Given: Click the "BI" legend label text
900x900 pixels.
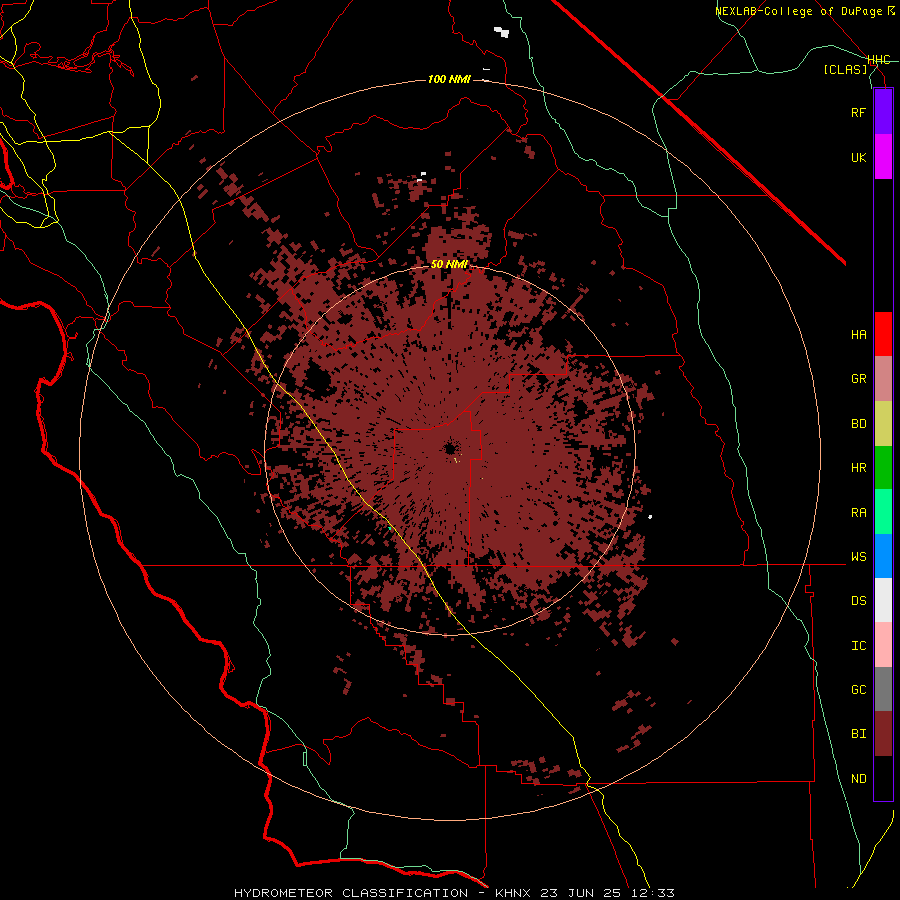Looking at the screenshot, I should pos(858,734).
